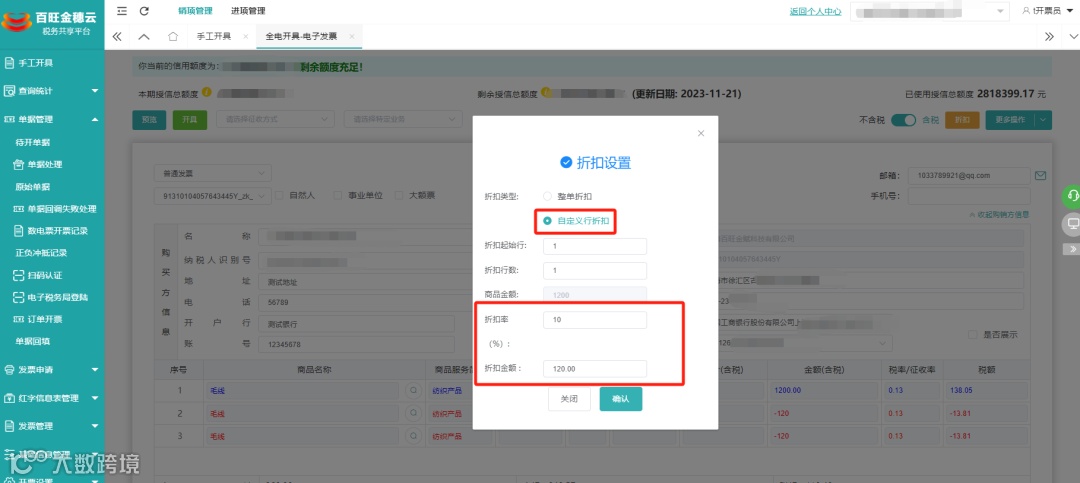Screen dimensions: 1080x483
Task: Select the 全电开具-电子发票 tab
Action: (301, 37)
